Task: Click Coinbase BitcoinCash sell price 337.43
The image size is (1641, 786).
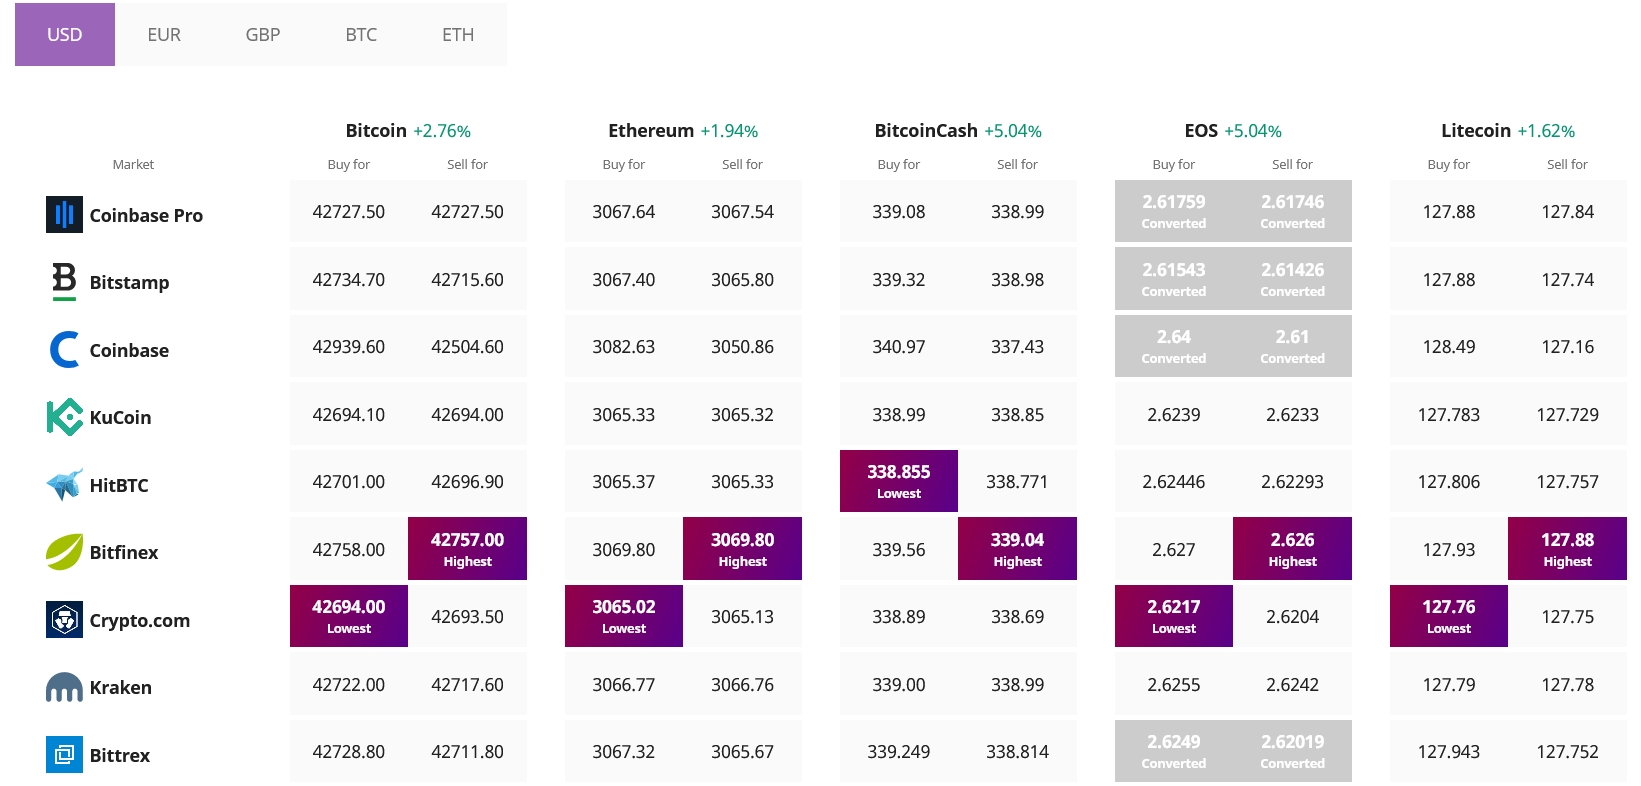Action: [x=1017, y=347]
